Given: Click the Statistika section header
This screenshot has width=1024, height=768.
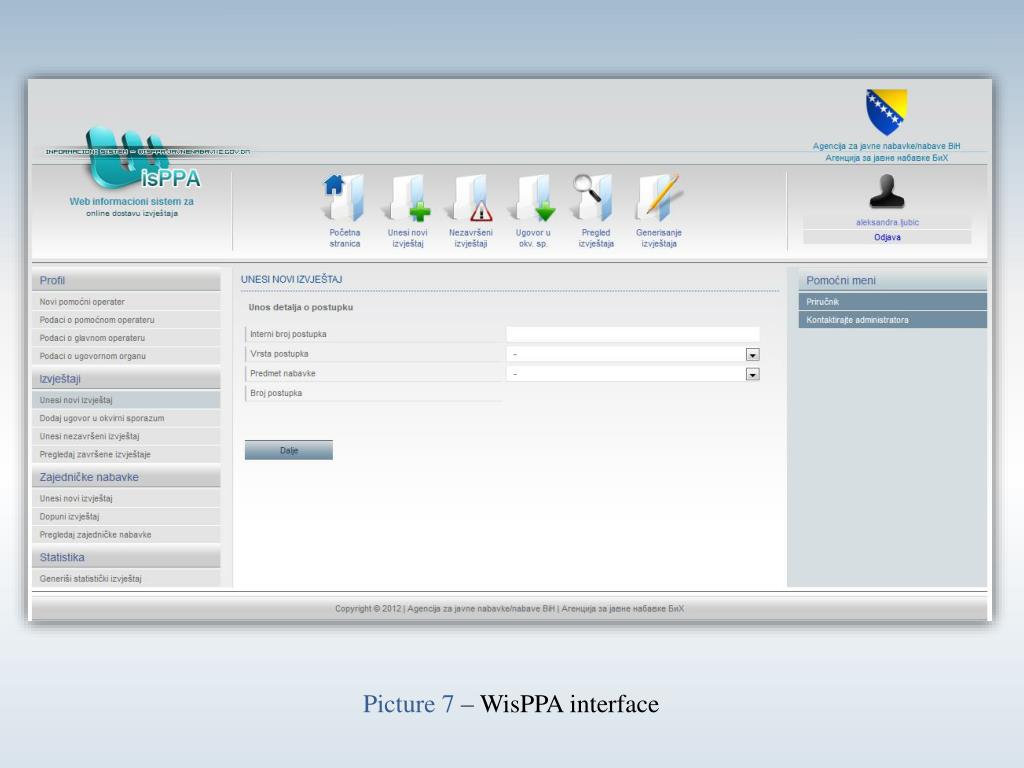Looking at the screenshot, I should tap(126, 557).
